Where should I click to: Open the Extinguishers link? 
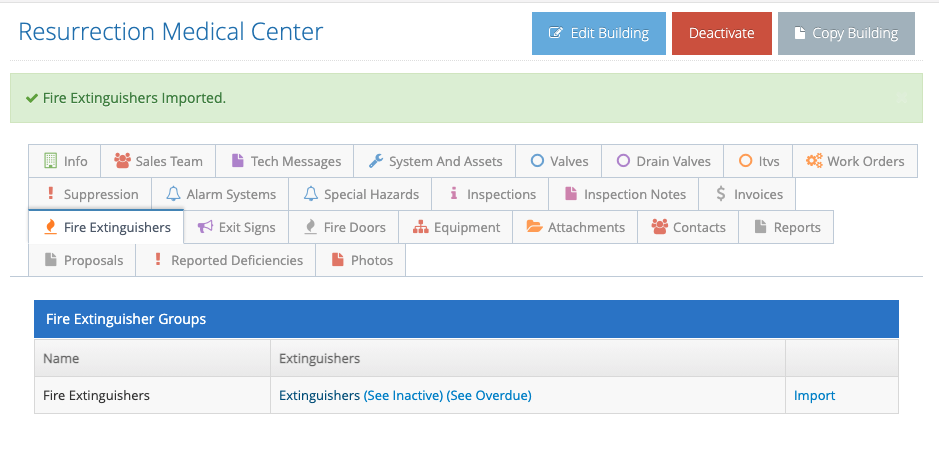pyautogui.click(x=319, y=395)
